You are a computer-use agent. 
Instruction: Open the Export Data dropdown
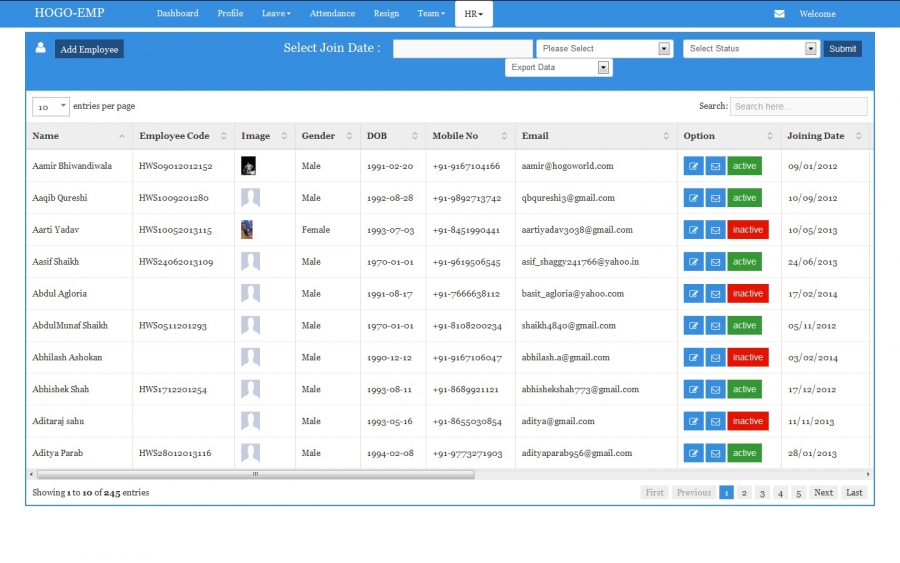[x=558, y=67]
